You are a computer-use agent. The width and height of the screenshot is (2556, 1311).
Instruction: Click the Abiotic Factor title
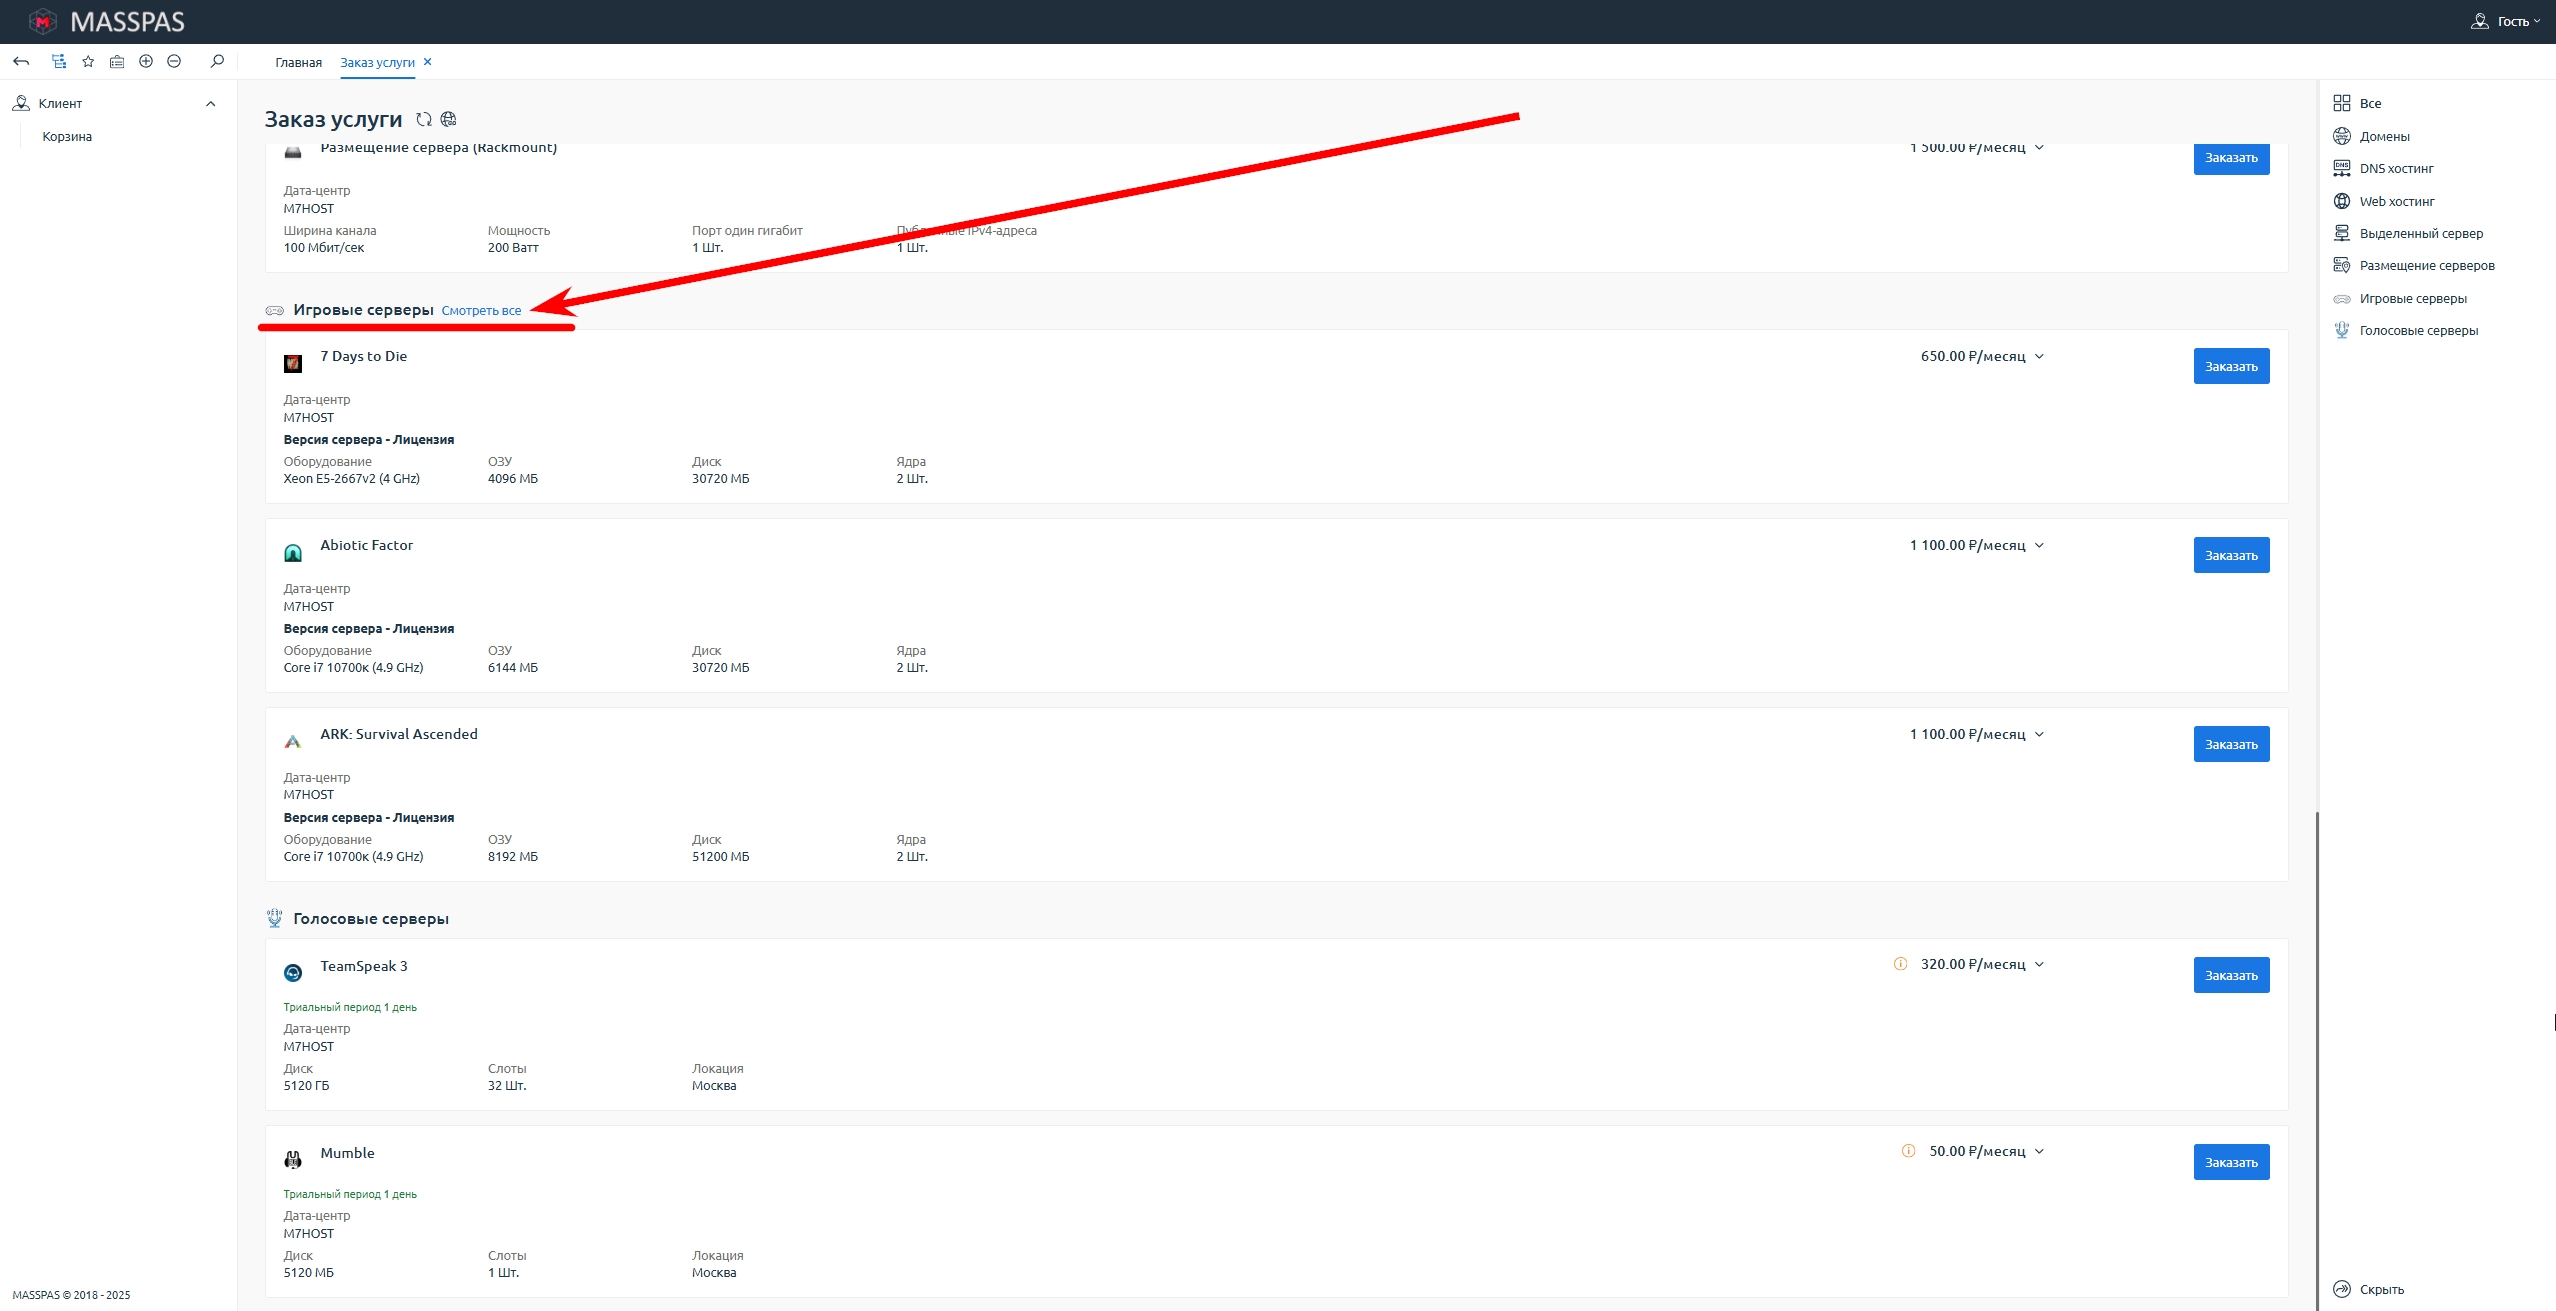pos(366,545)
